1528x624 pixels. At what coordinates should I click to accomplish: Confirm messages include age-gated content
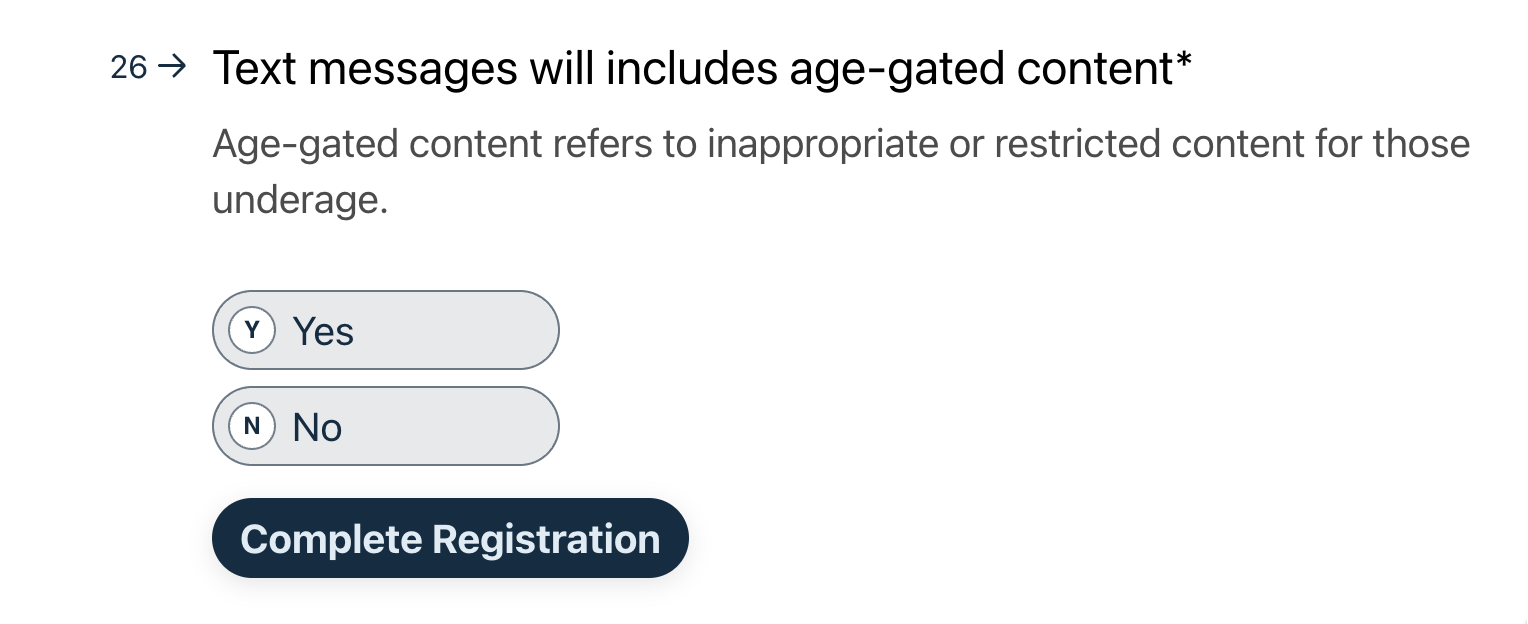[385, 331]
